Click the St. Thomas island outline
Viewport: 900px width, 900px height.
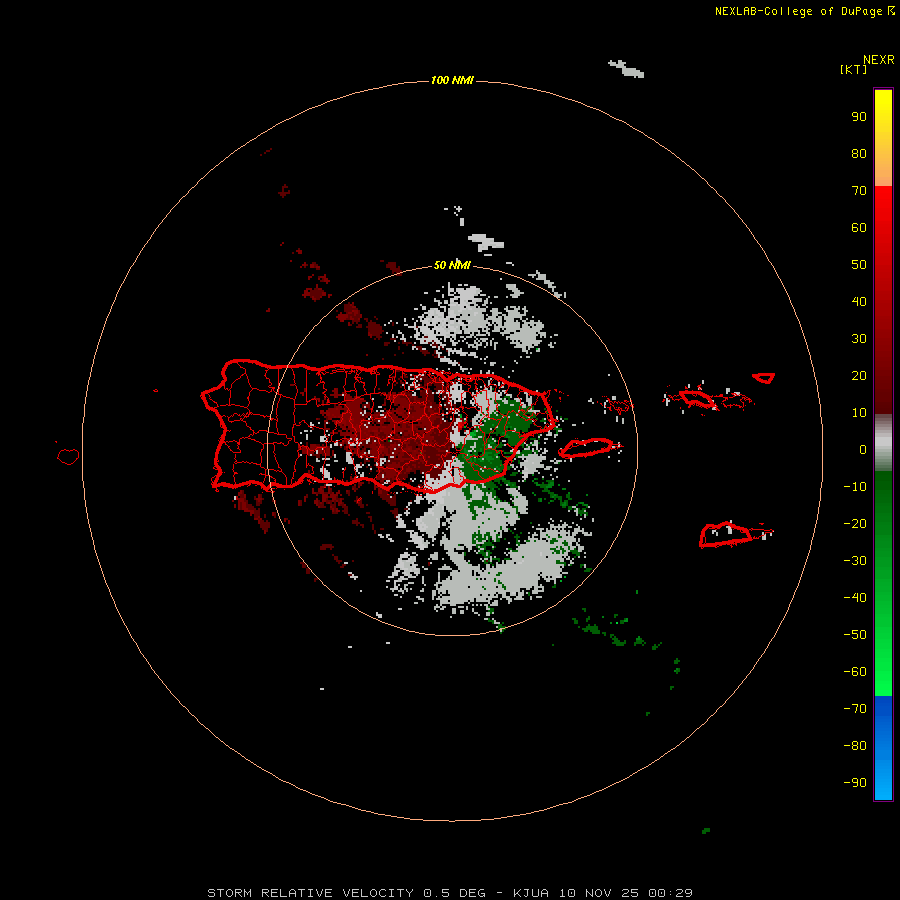click(x=697, y=398)
